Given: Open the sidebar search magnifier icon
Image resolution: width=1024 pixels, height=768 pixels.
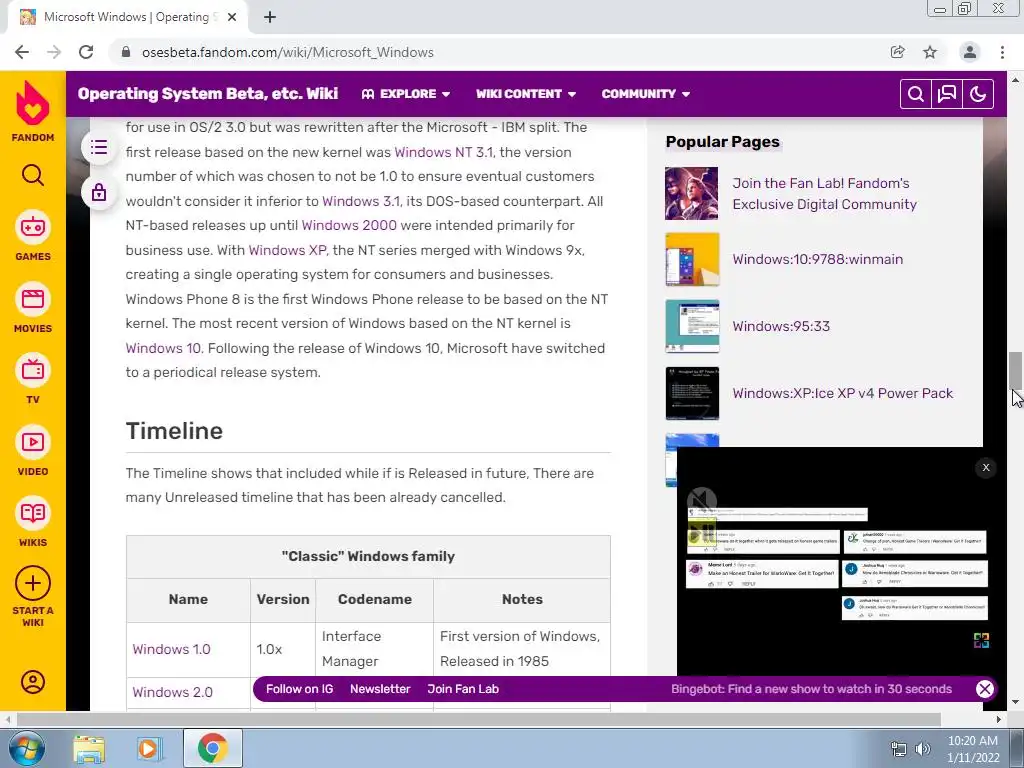Looking at the screenshot, I should click(x=33, y=175).
